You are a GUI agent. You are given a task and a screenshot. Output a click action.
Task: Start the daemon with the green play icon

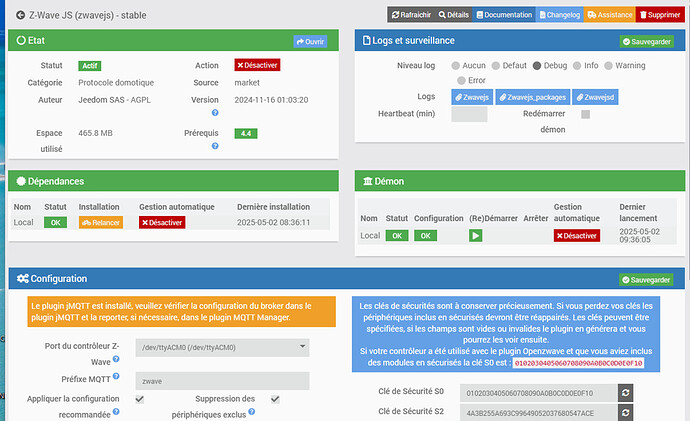pyautogui.click(x=475, y=235)
